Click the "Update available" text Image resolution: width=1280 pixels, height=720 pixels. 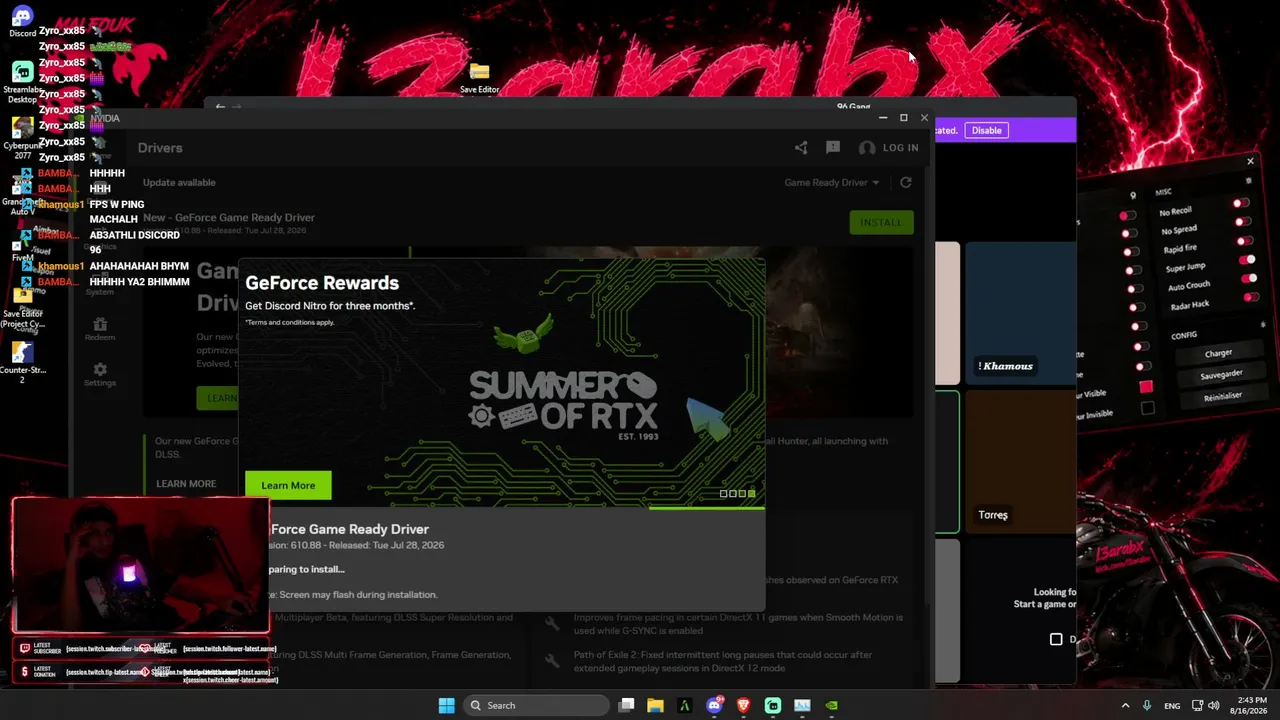pyautogui.click(x=179, y=182)
